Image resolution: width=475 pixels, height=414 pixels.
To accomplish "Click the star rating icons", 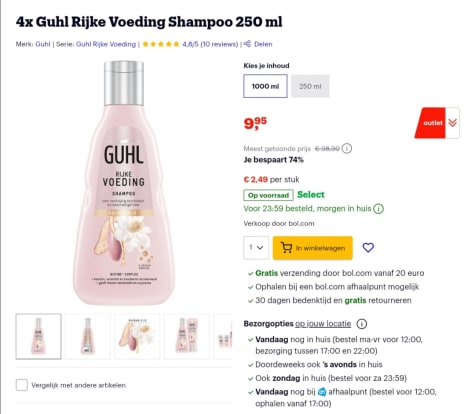I will [x=161, y=44].
